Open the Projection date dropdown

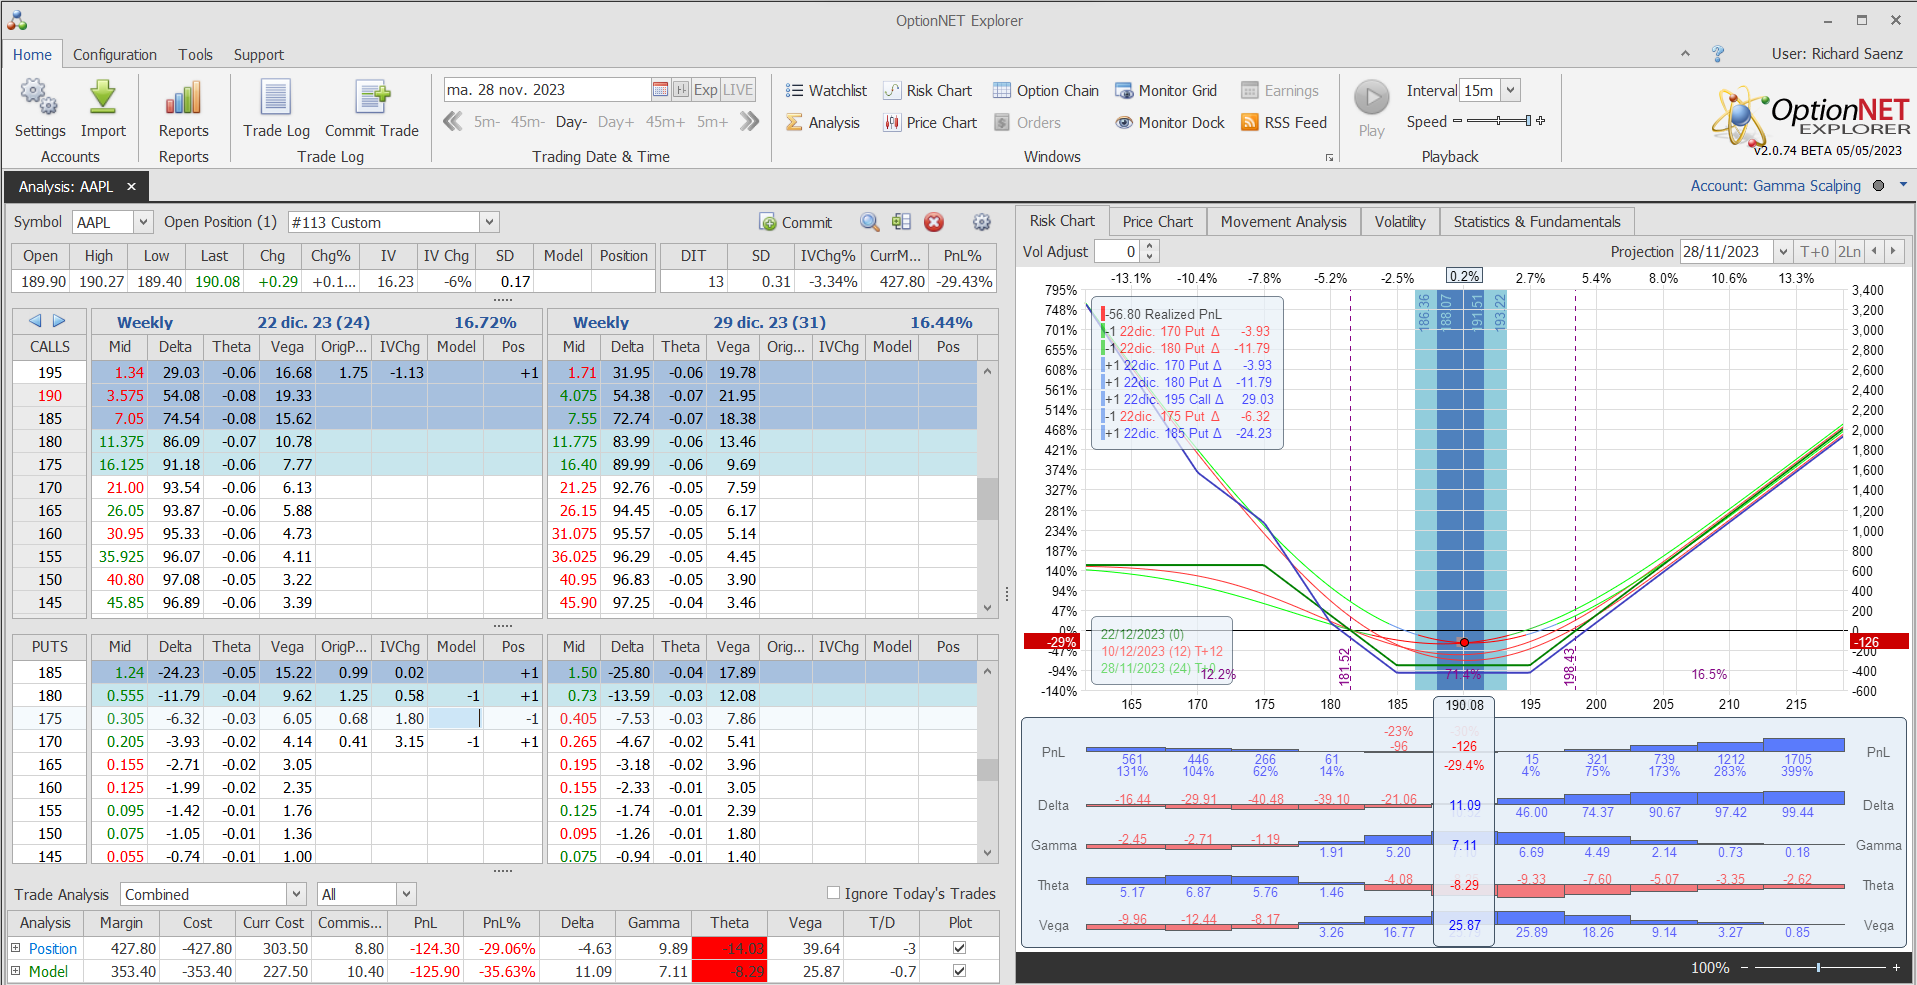point(1783,252)
